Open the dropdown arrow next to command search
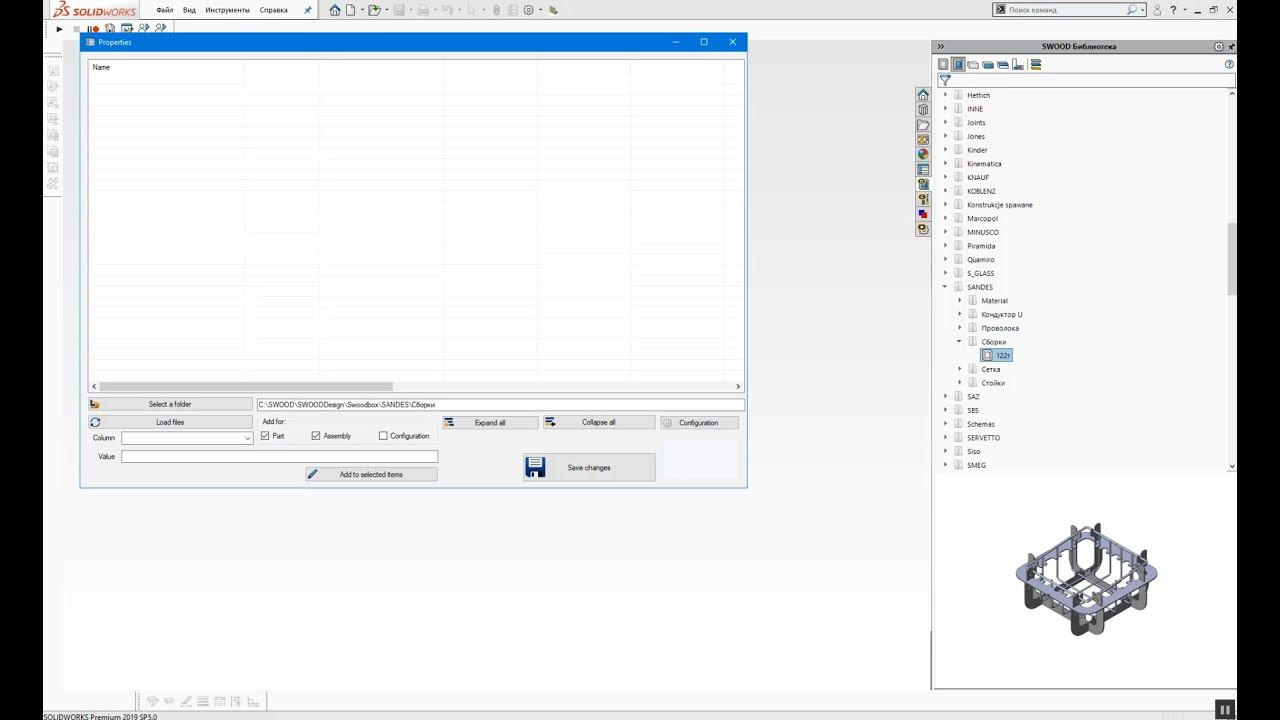This screenshot has height=720, width=1280. tap(1142, 10)
